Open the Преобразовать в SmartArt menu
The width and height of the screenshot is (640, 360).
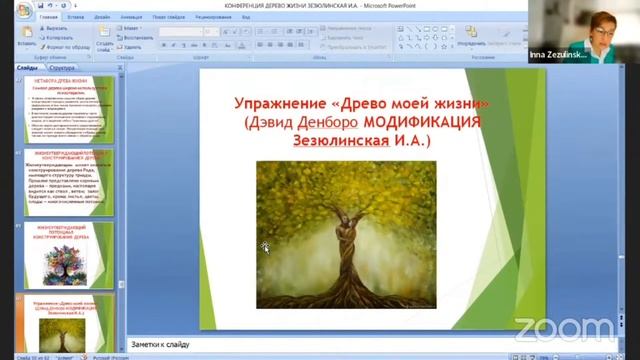pos(353,47)
